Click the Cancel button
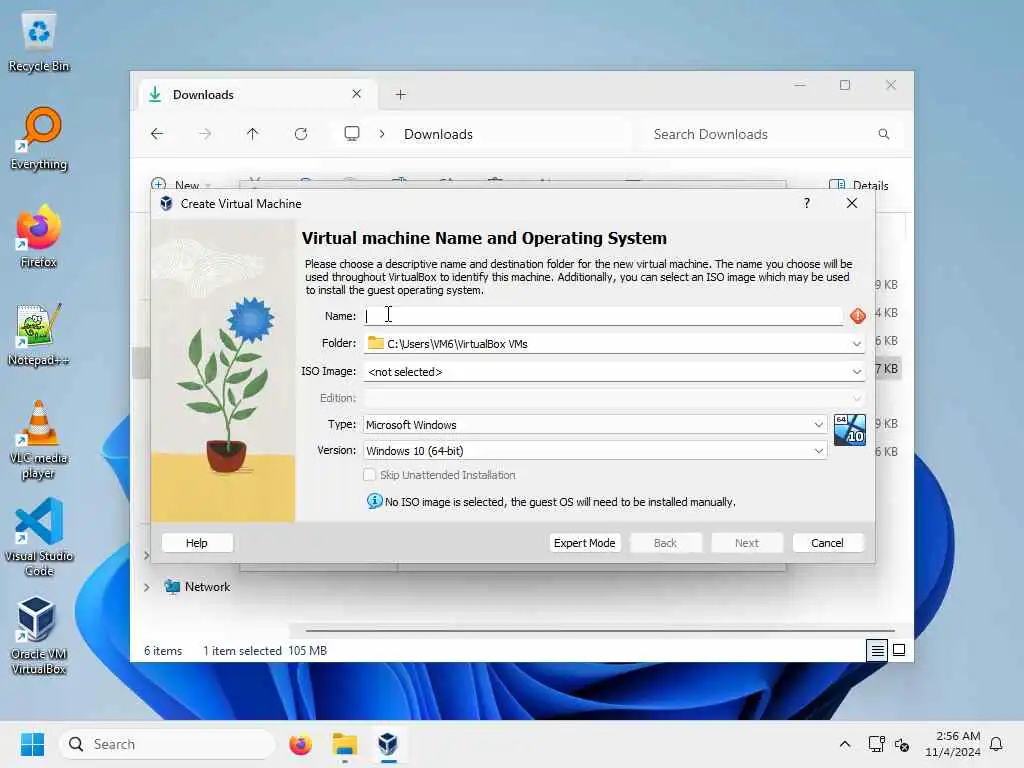 pos(827,543)
